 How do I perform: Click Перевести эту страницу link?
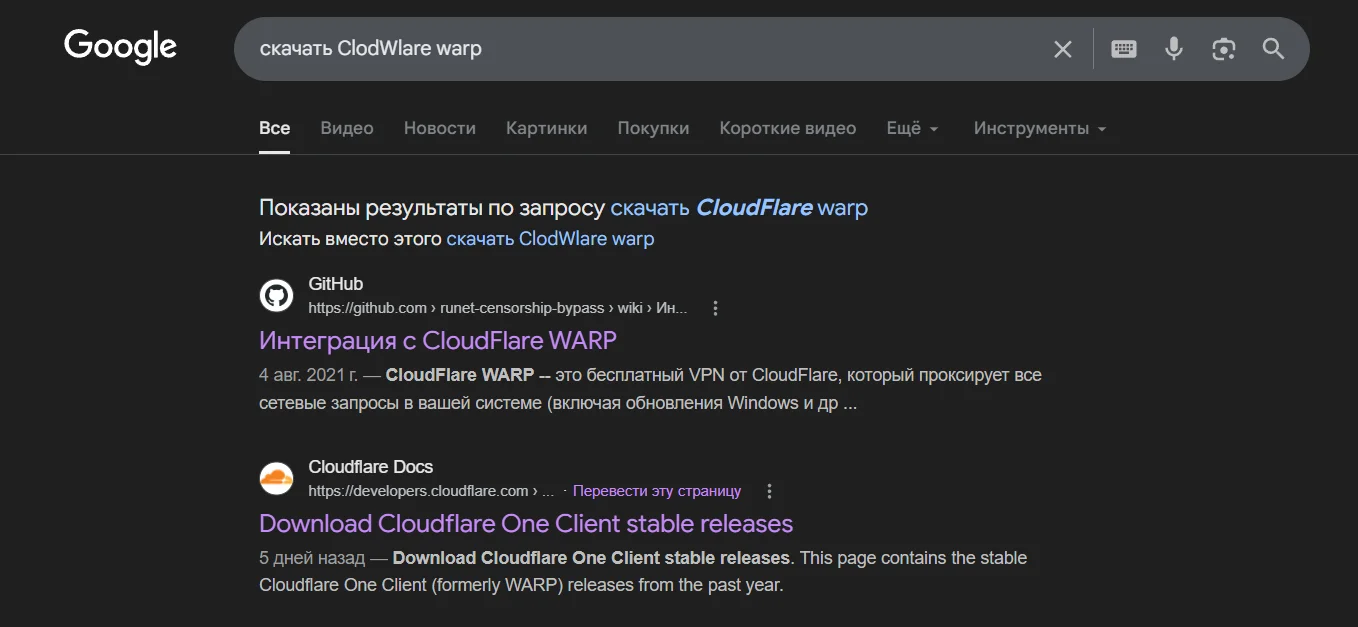click(x=657, y=491)
